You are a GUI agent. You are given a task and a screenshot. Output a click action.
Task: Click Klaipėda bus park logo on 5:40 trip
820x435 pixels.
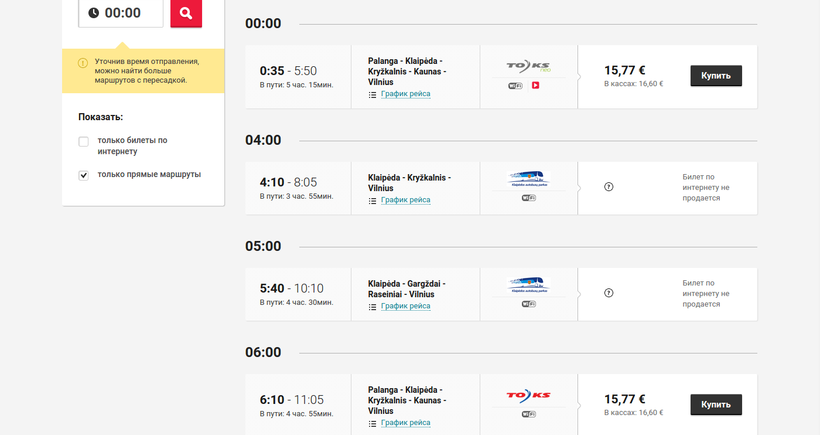pyautogui.click(x=529, y=284)
